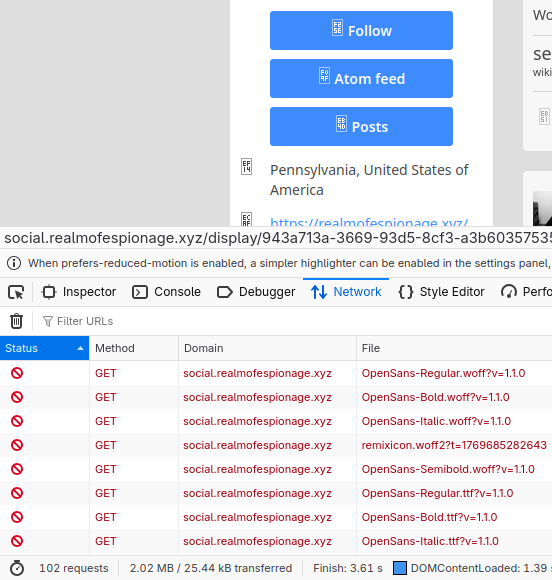The image size is (552, 580).
Task: Click GET method in OpenSans-Regular.woff row
Action: pyautogui.click(x=106, y=373)
